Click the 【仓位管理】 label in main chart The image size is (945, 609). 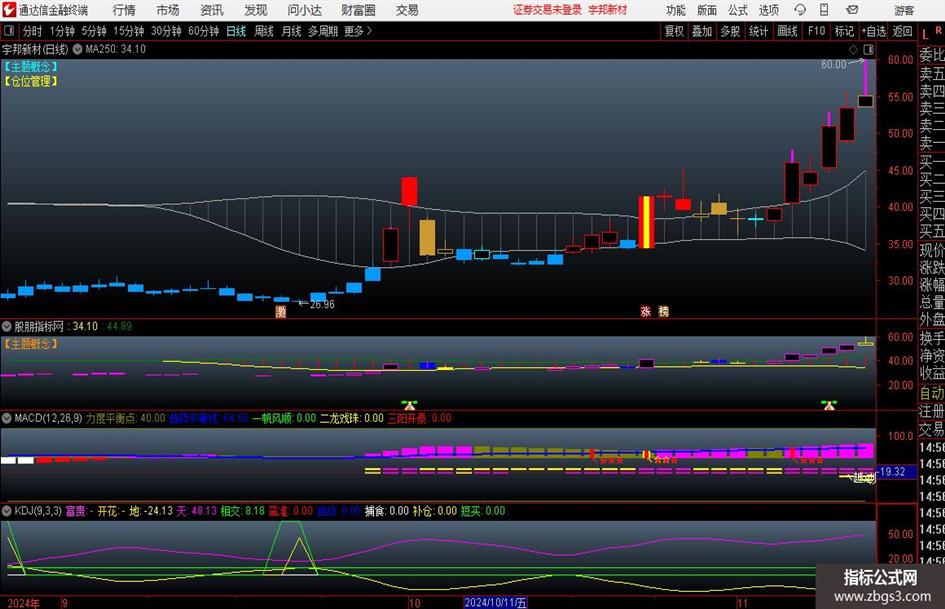click(30, 81)
